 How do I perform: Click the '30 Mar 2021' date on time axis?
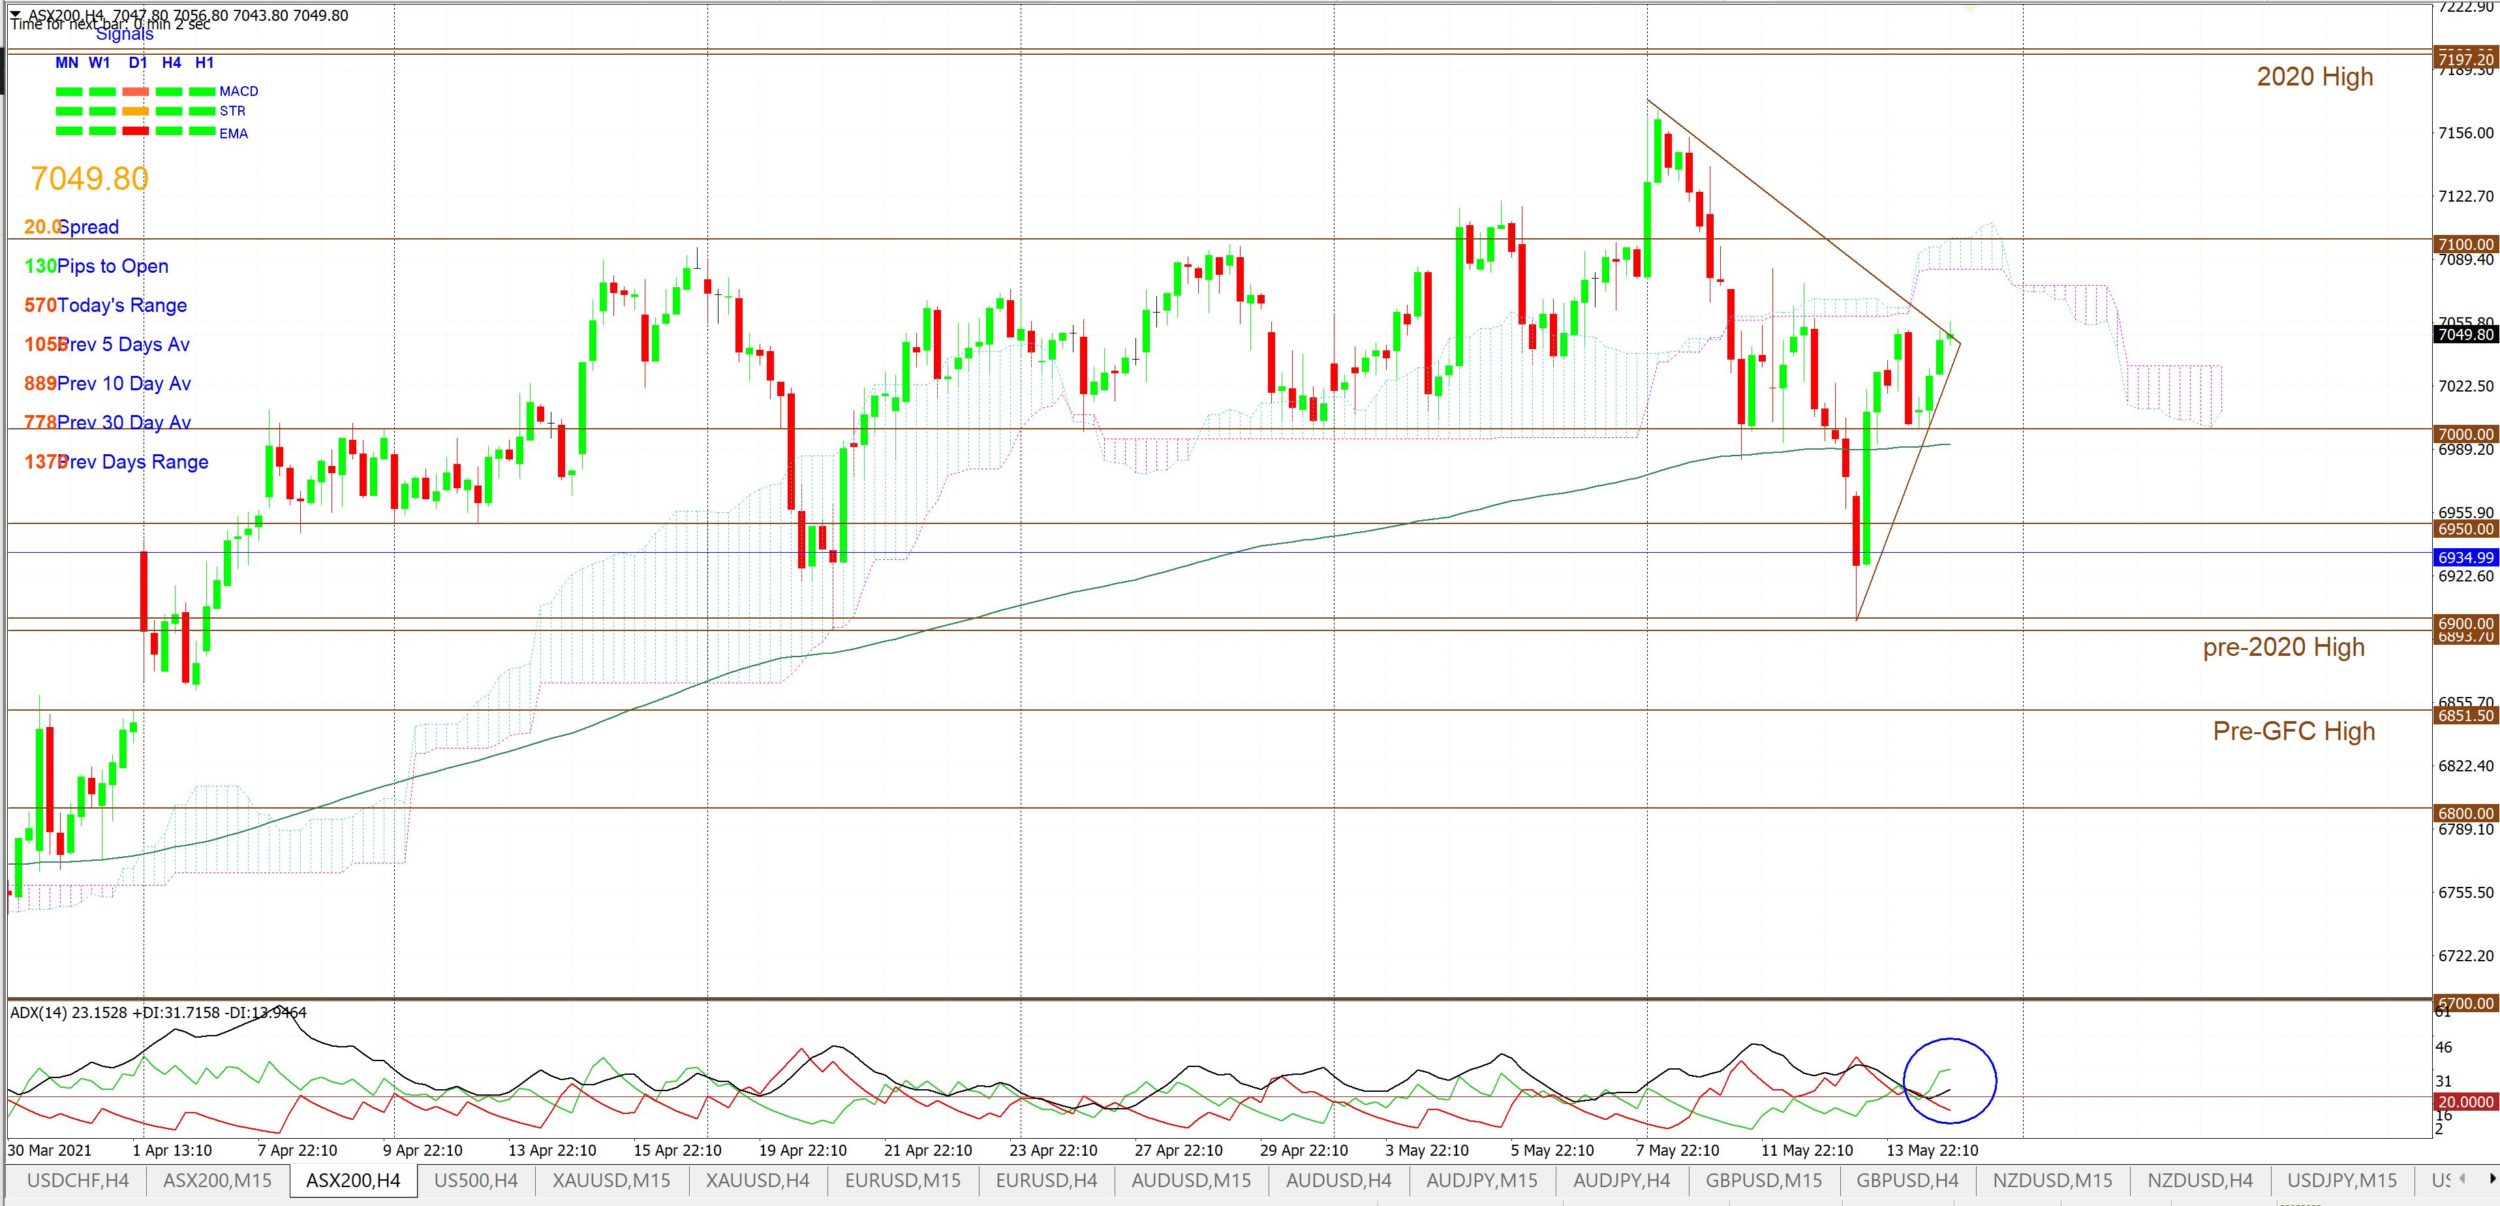[49, 1150]
